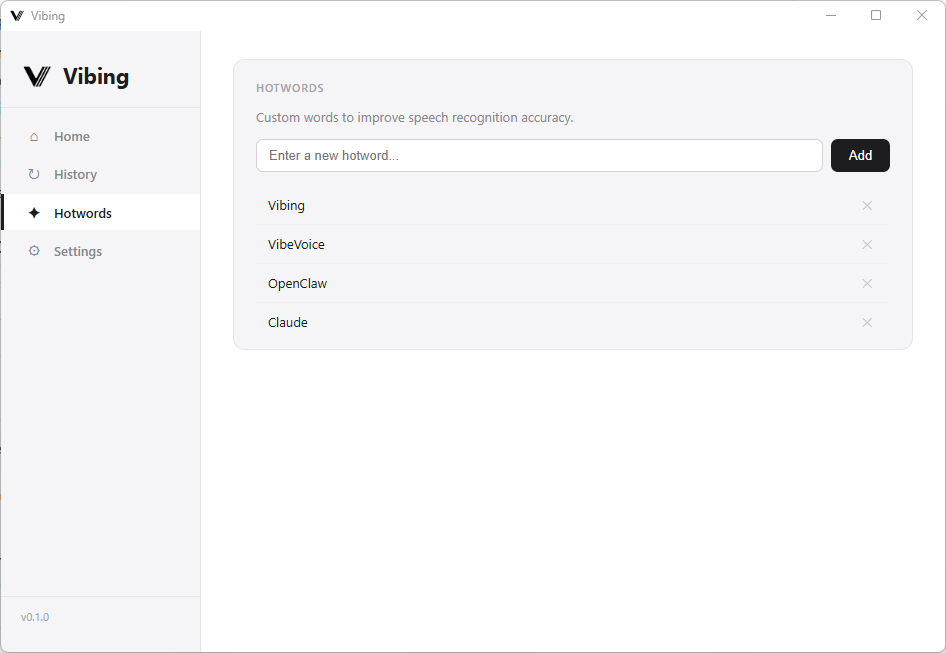Image resolution: width=946 pixels, height=653 pixels.
Task: Click the v0.1.0 version label
Action: (35, 617)
